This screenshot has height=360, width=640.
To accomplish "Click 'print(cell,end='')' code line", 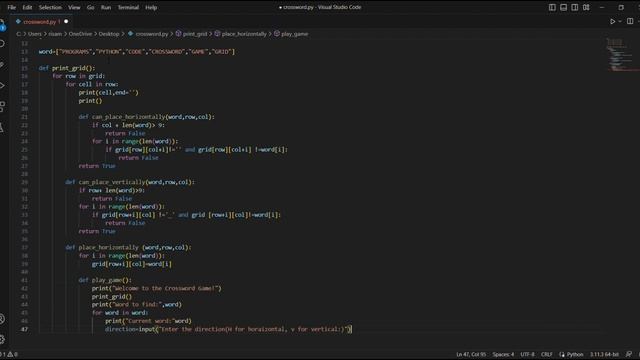I will pos(109,92).
